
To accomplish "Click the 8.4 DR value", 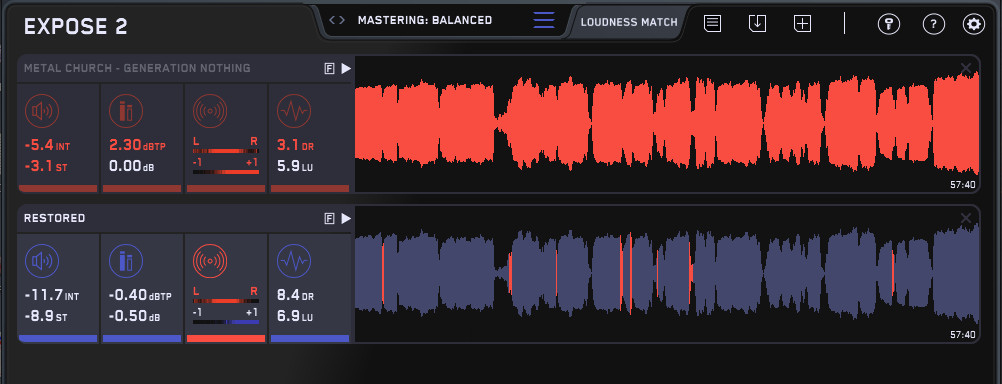I will pos(295,296).
